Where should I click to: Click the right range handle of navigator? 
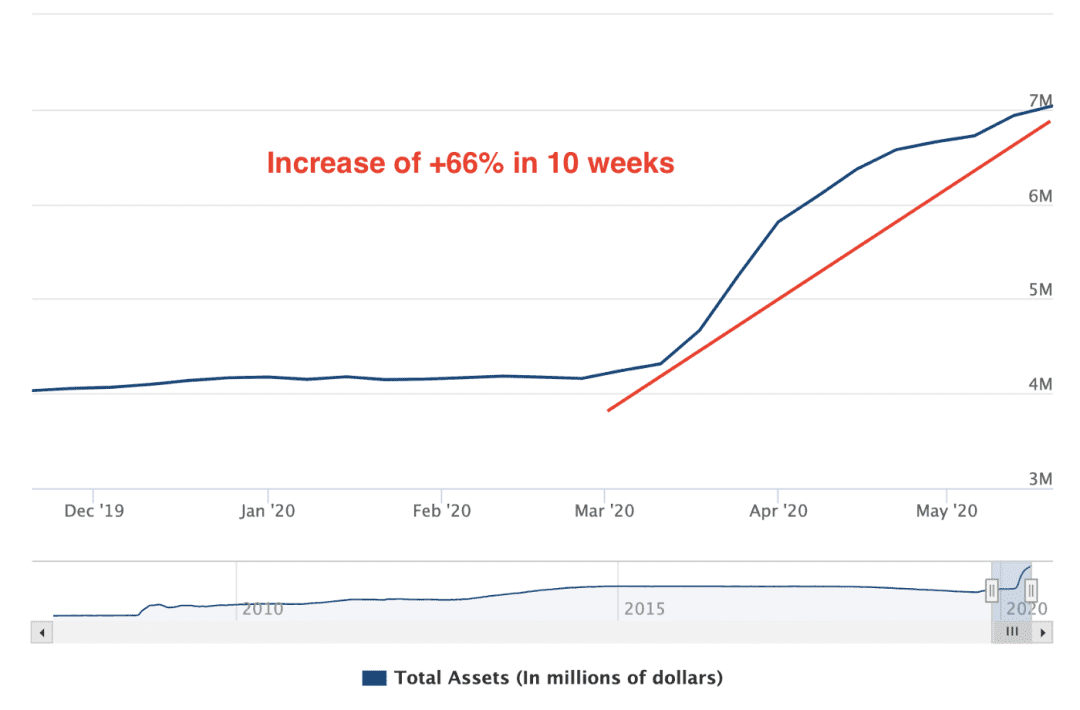(x=1031, y=591)
